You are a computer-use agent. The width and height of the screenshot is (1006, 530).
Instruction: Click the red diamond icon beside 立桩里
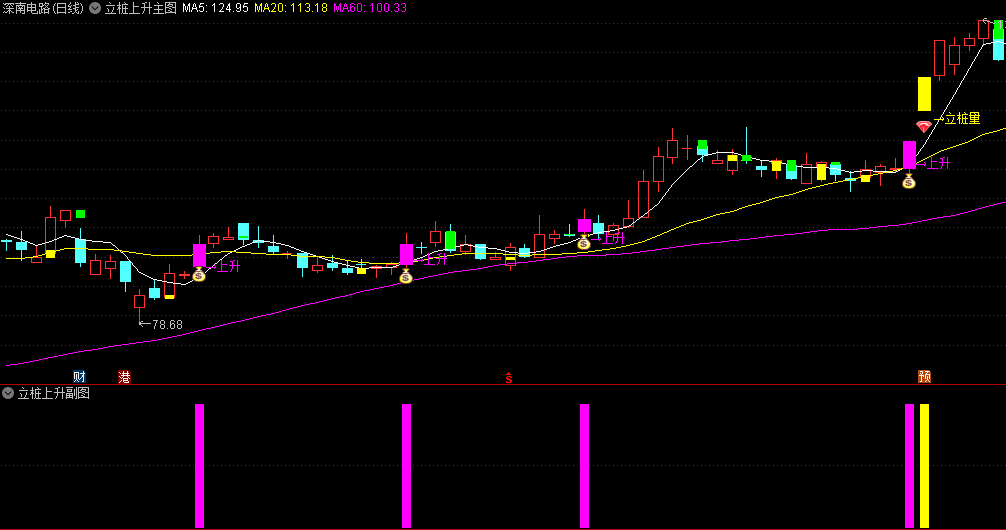(x=923, y=126)
